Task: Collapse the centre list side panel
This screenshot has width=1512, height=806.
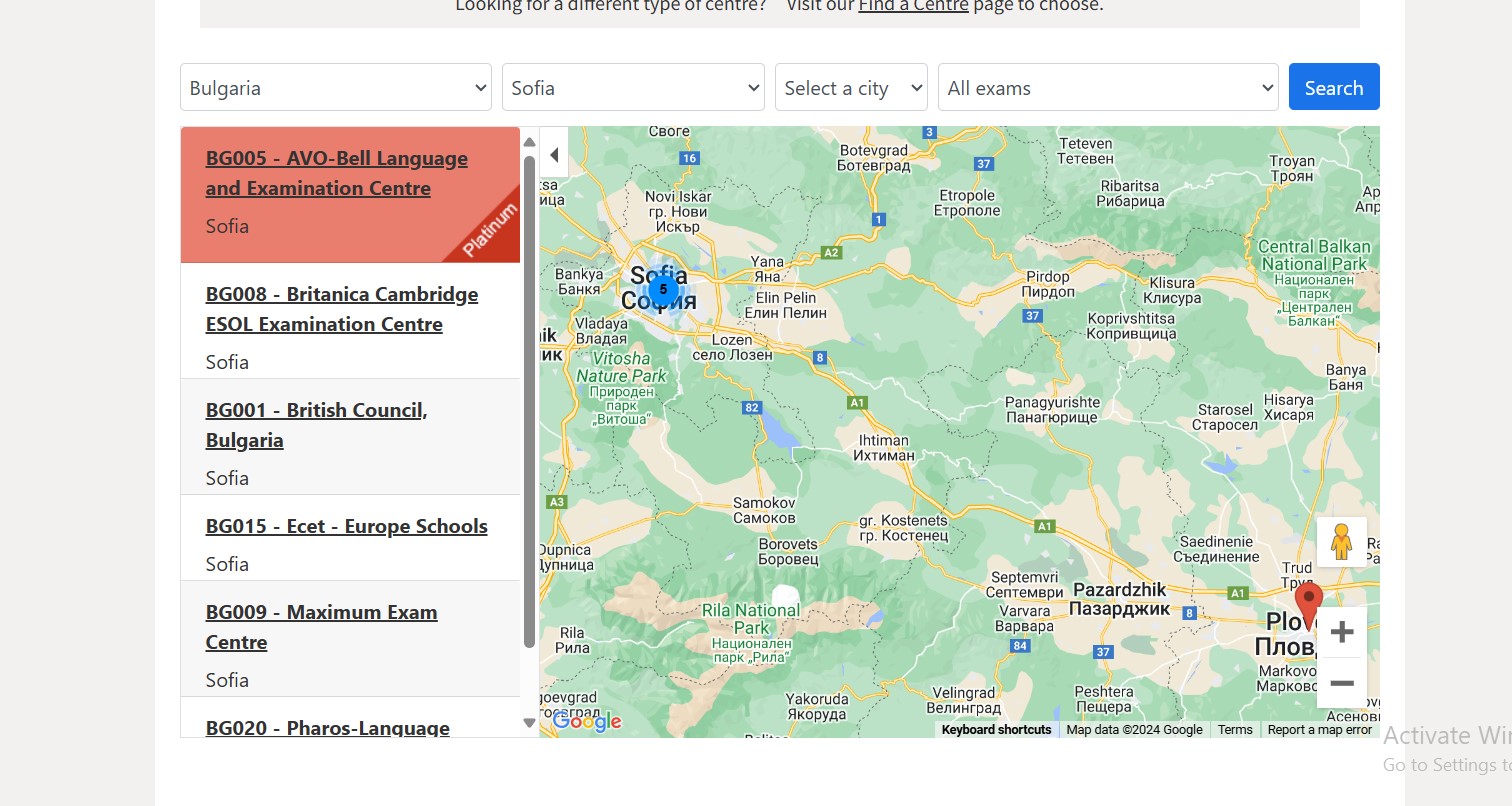Action: pos(554,154)
